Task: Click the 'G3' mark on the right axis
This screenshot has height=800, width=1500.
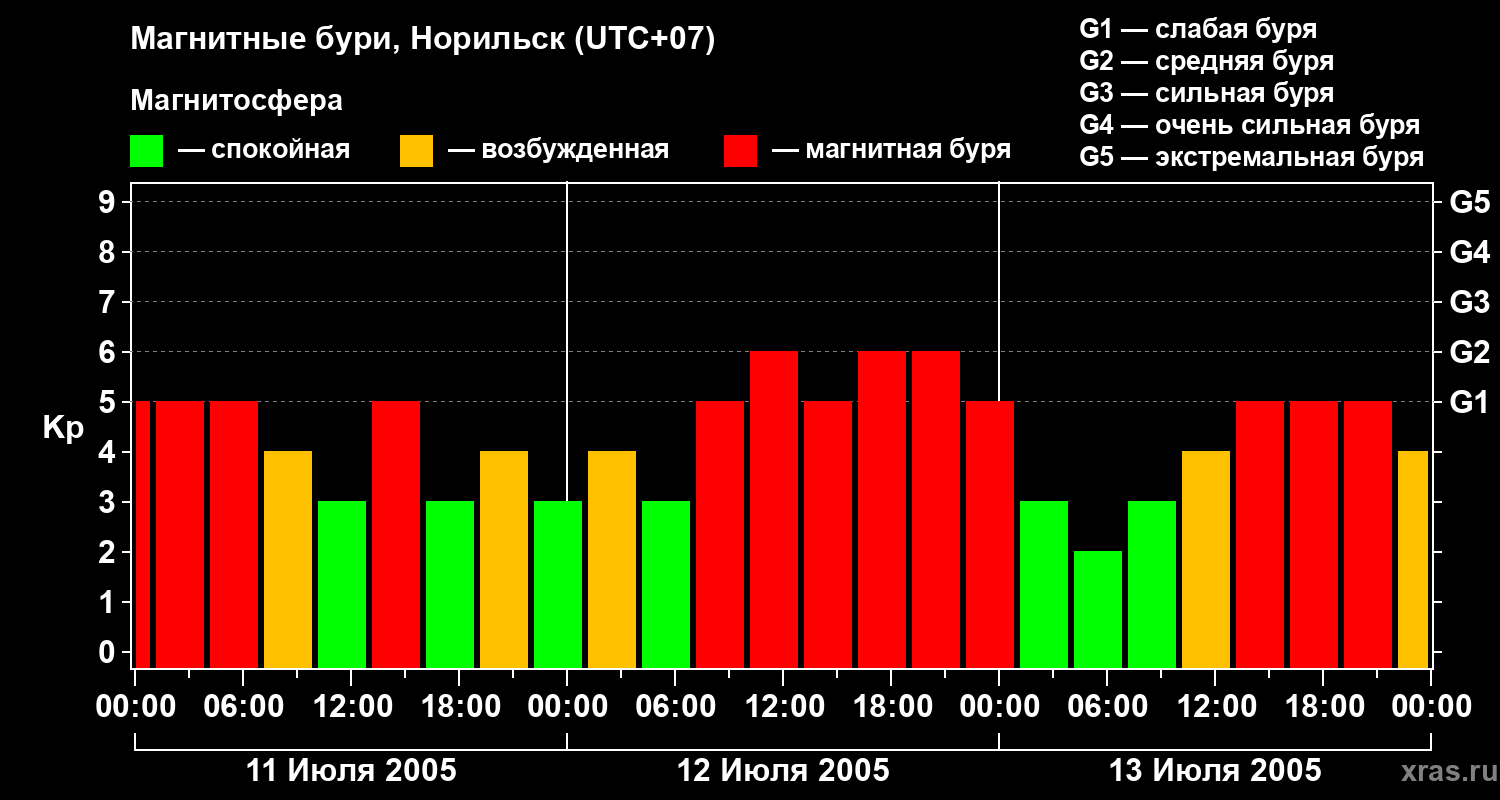Action: click(x=1469, y=302)
